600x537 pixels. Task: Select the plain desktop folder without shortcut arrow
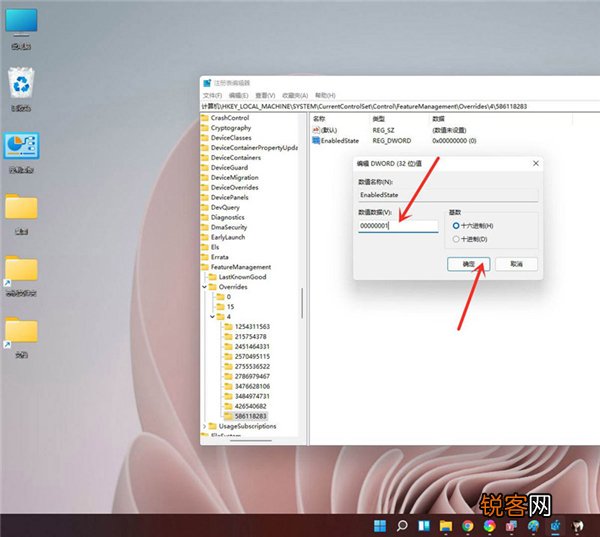[21, 214]
